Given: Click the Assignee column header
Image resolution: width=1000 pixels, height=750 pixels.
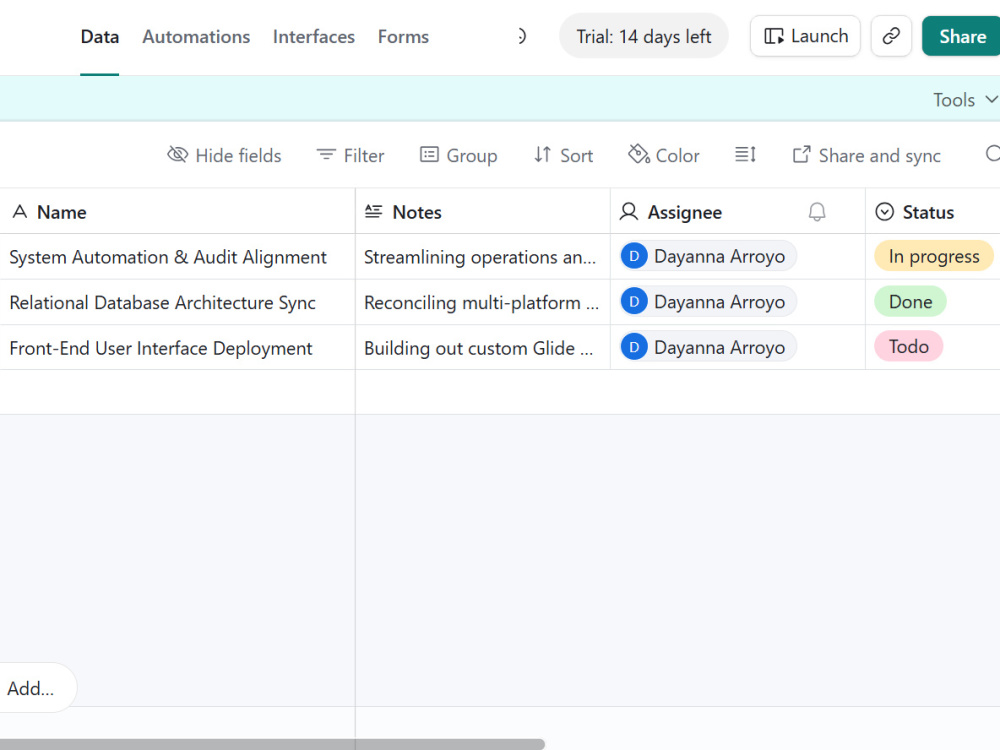Looking at the screenshot, I should (738, 212).
